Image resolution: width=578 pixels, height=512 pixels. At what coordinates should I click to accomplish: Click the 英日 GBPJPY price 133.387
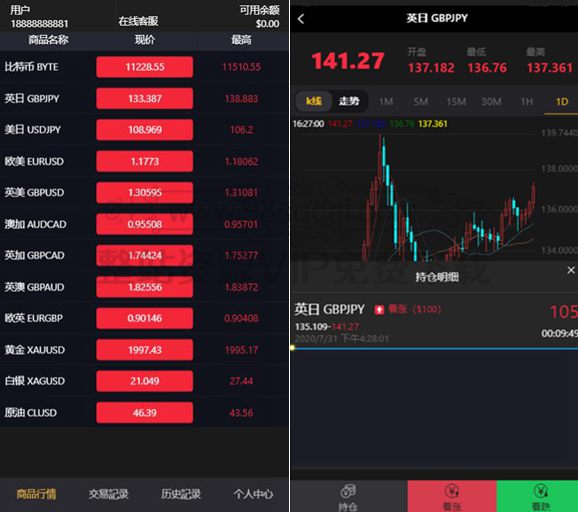[144, 98]
